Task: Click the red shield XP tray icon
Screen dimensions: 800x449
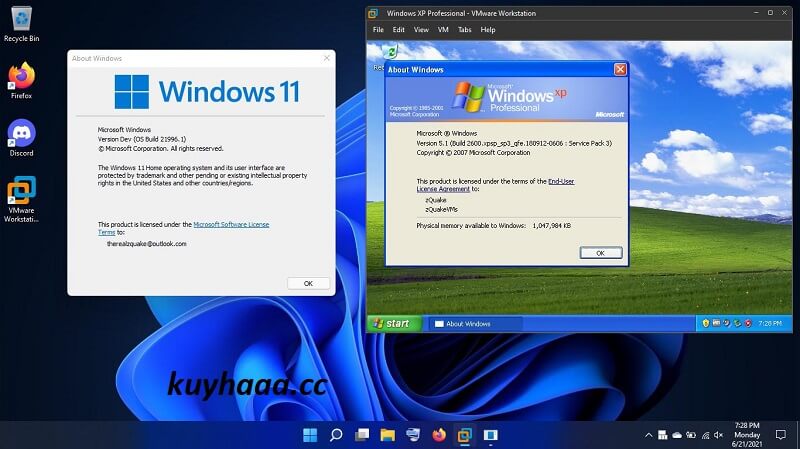Action: click(748, 323)
